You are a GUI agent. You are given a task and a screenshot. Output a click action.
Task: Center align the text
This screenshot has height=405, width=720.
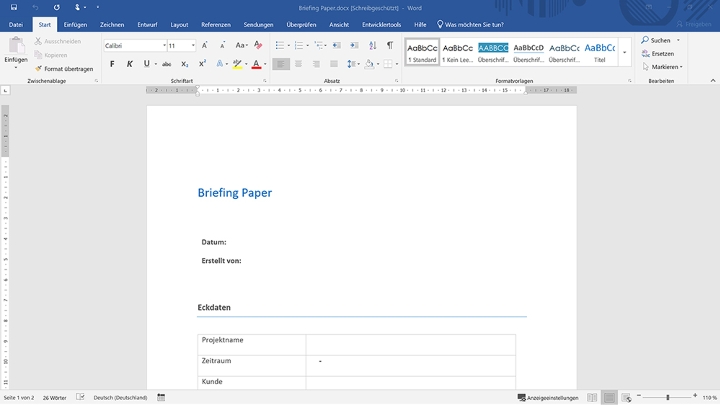pos(298,64)
